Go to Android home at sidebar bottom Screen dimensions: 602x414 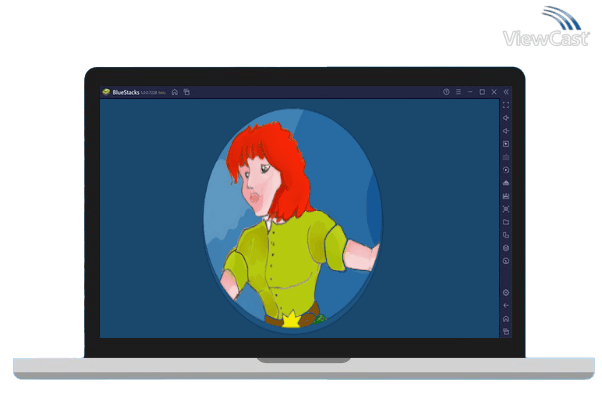(506, 318)
